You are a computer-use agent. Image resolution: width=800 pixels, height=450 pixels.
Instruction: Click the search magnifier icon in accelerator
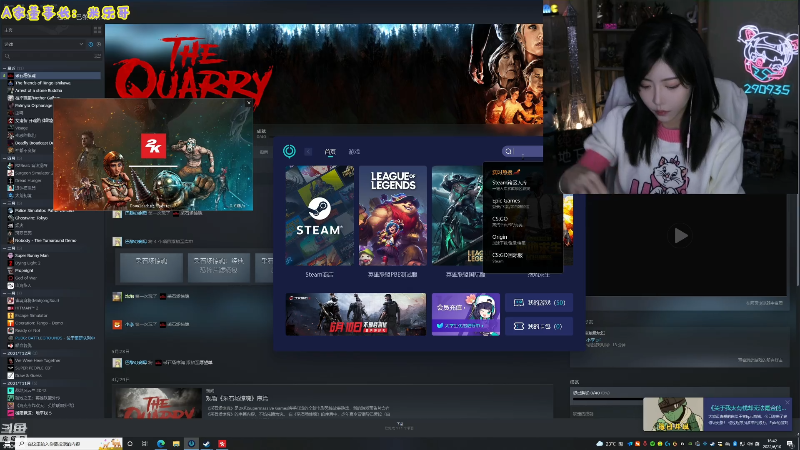[x=508, y=151]
